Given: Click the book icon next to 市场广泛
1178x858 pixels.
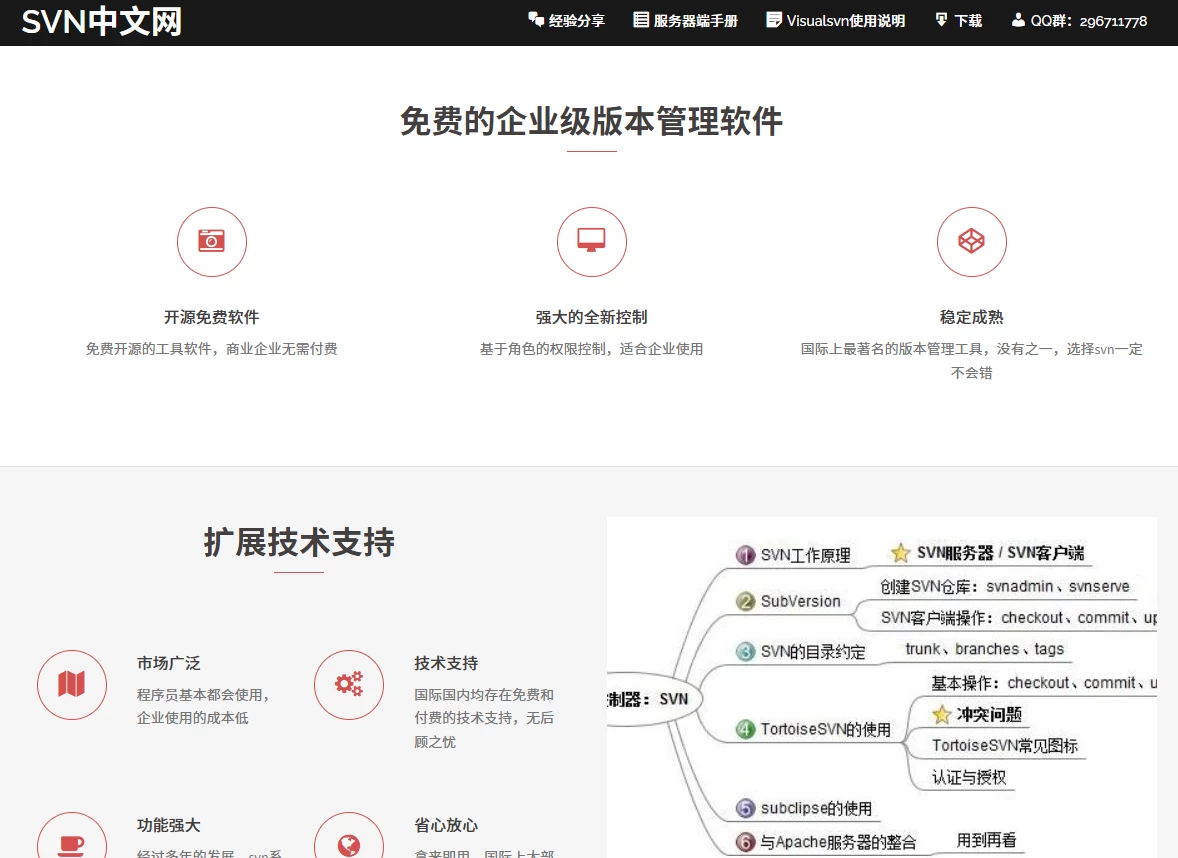Looking at the screenshot, I should coord(72,684).
